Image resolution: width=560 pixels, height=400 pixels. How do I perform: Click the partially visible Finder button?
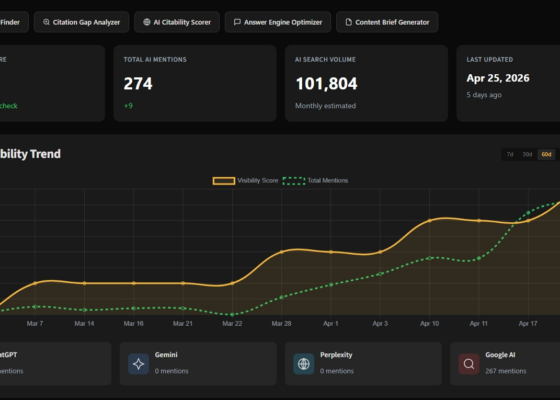13,22
